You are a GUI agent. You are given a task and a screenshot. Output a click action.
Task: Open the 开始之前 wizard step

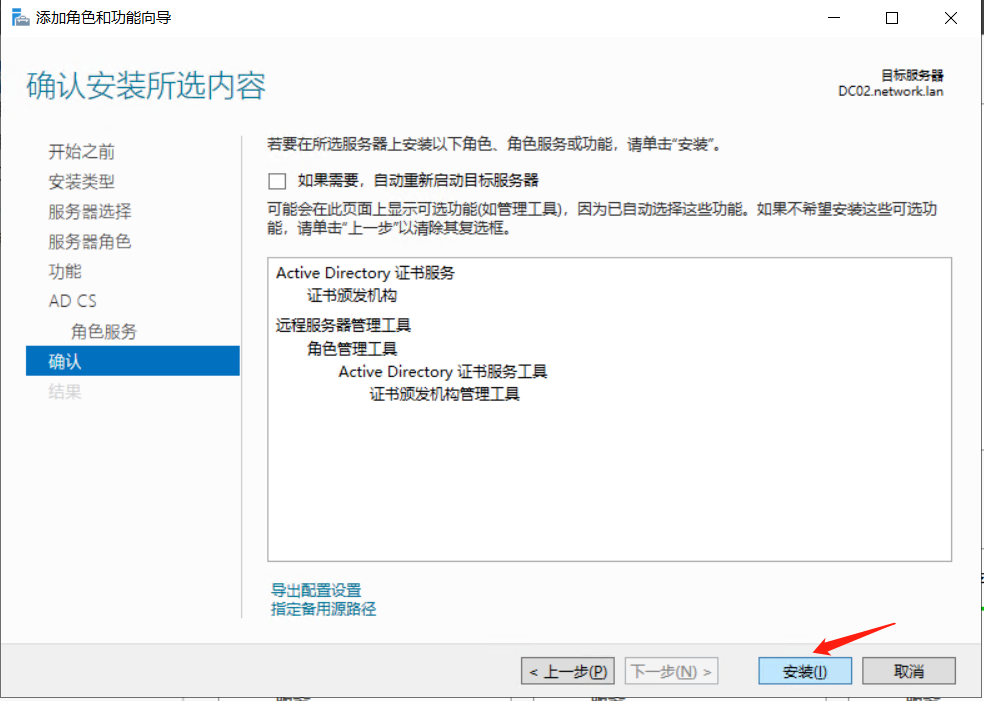tap(82, 151)
